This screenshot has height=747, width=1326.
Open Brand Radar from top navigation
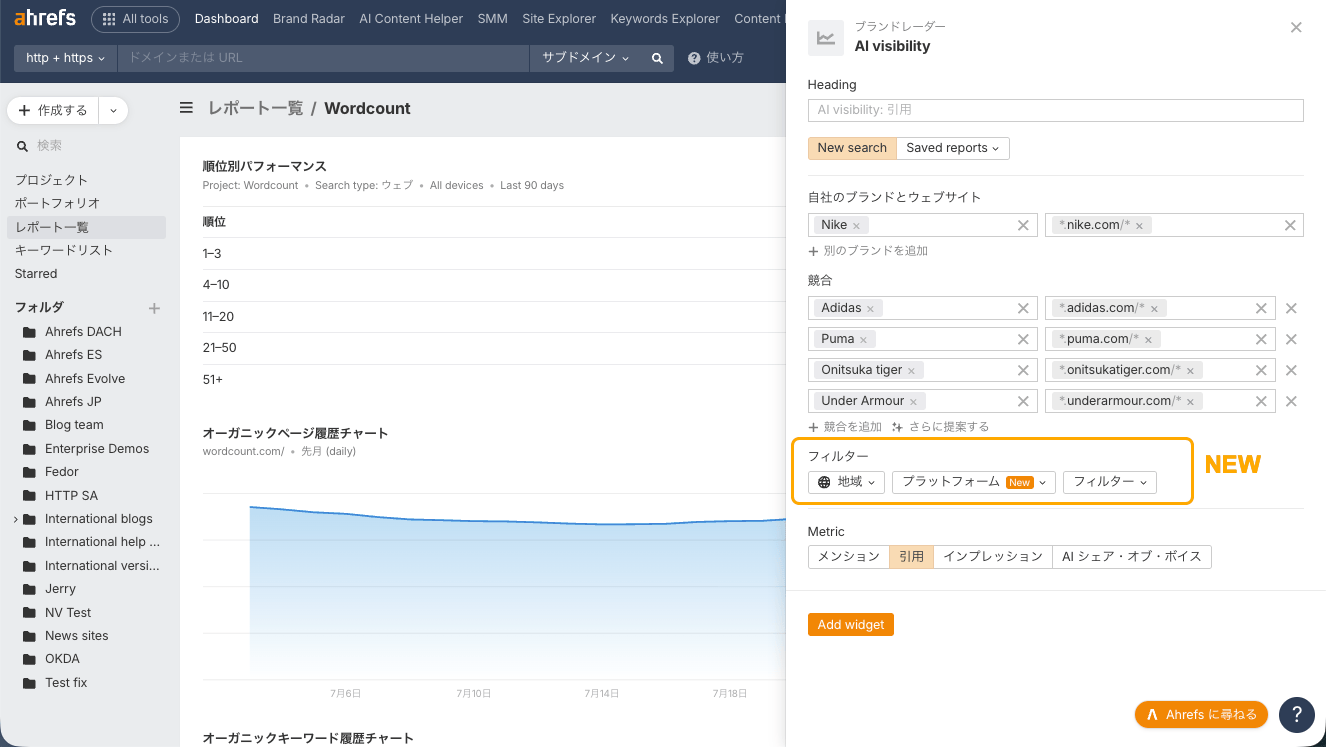click(309, 19)
